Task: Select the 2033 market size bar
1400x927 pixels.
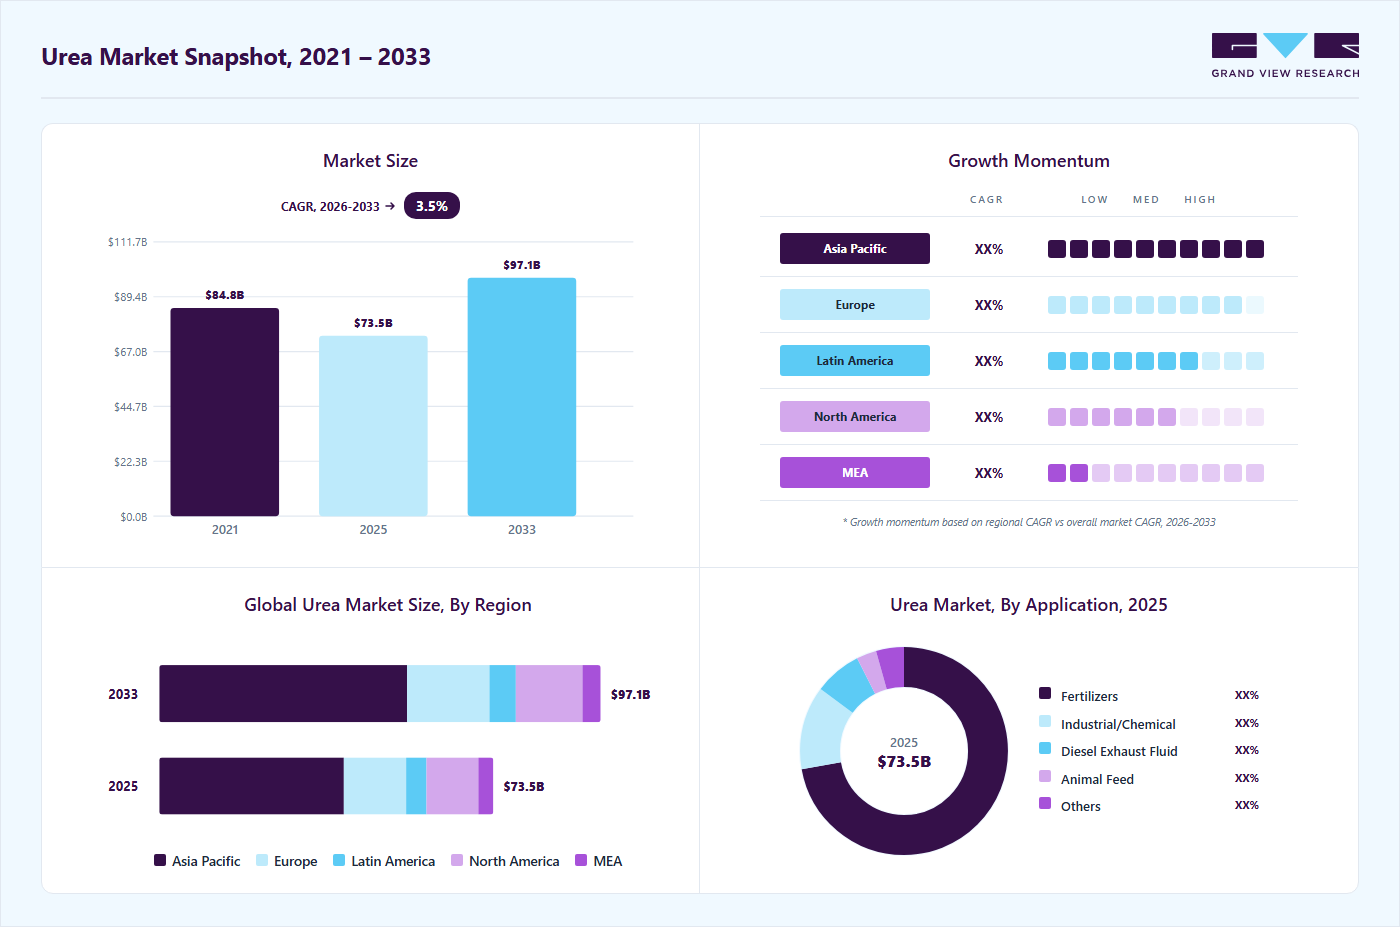Action: point(522,397)
